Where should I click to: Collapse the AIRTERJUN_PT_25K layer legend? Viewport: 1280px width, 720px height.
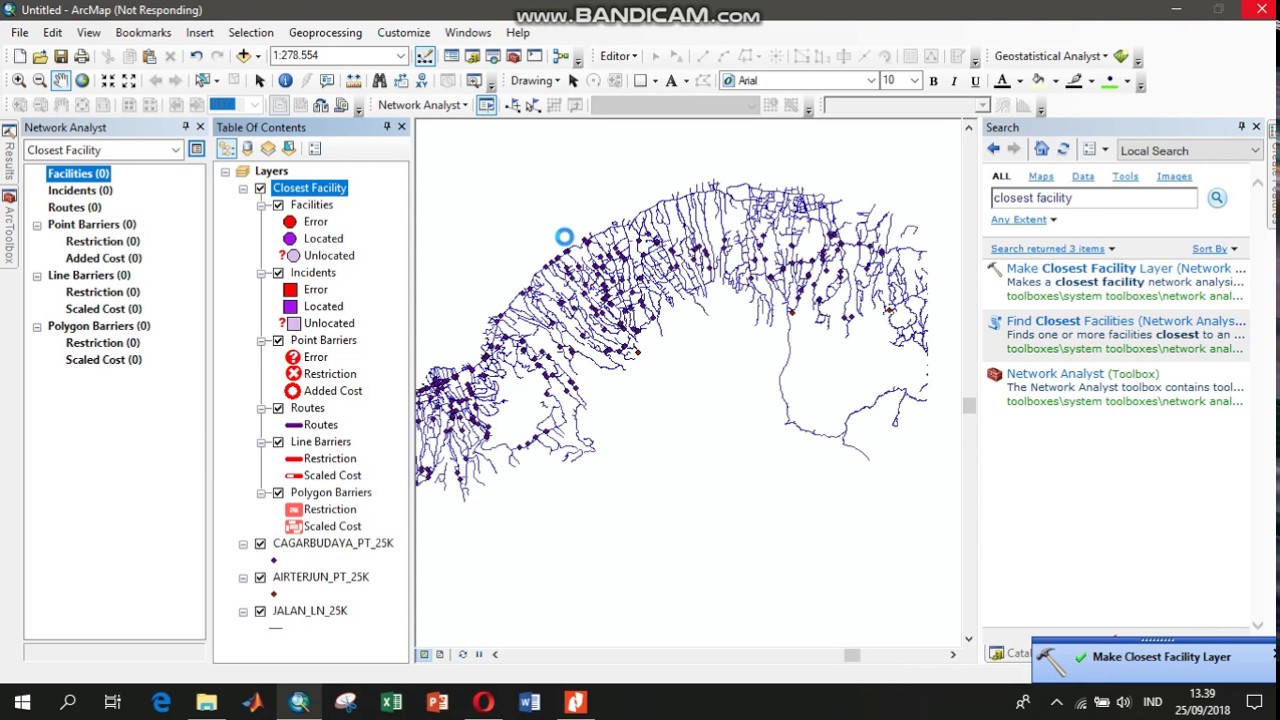click(243, 578)
